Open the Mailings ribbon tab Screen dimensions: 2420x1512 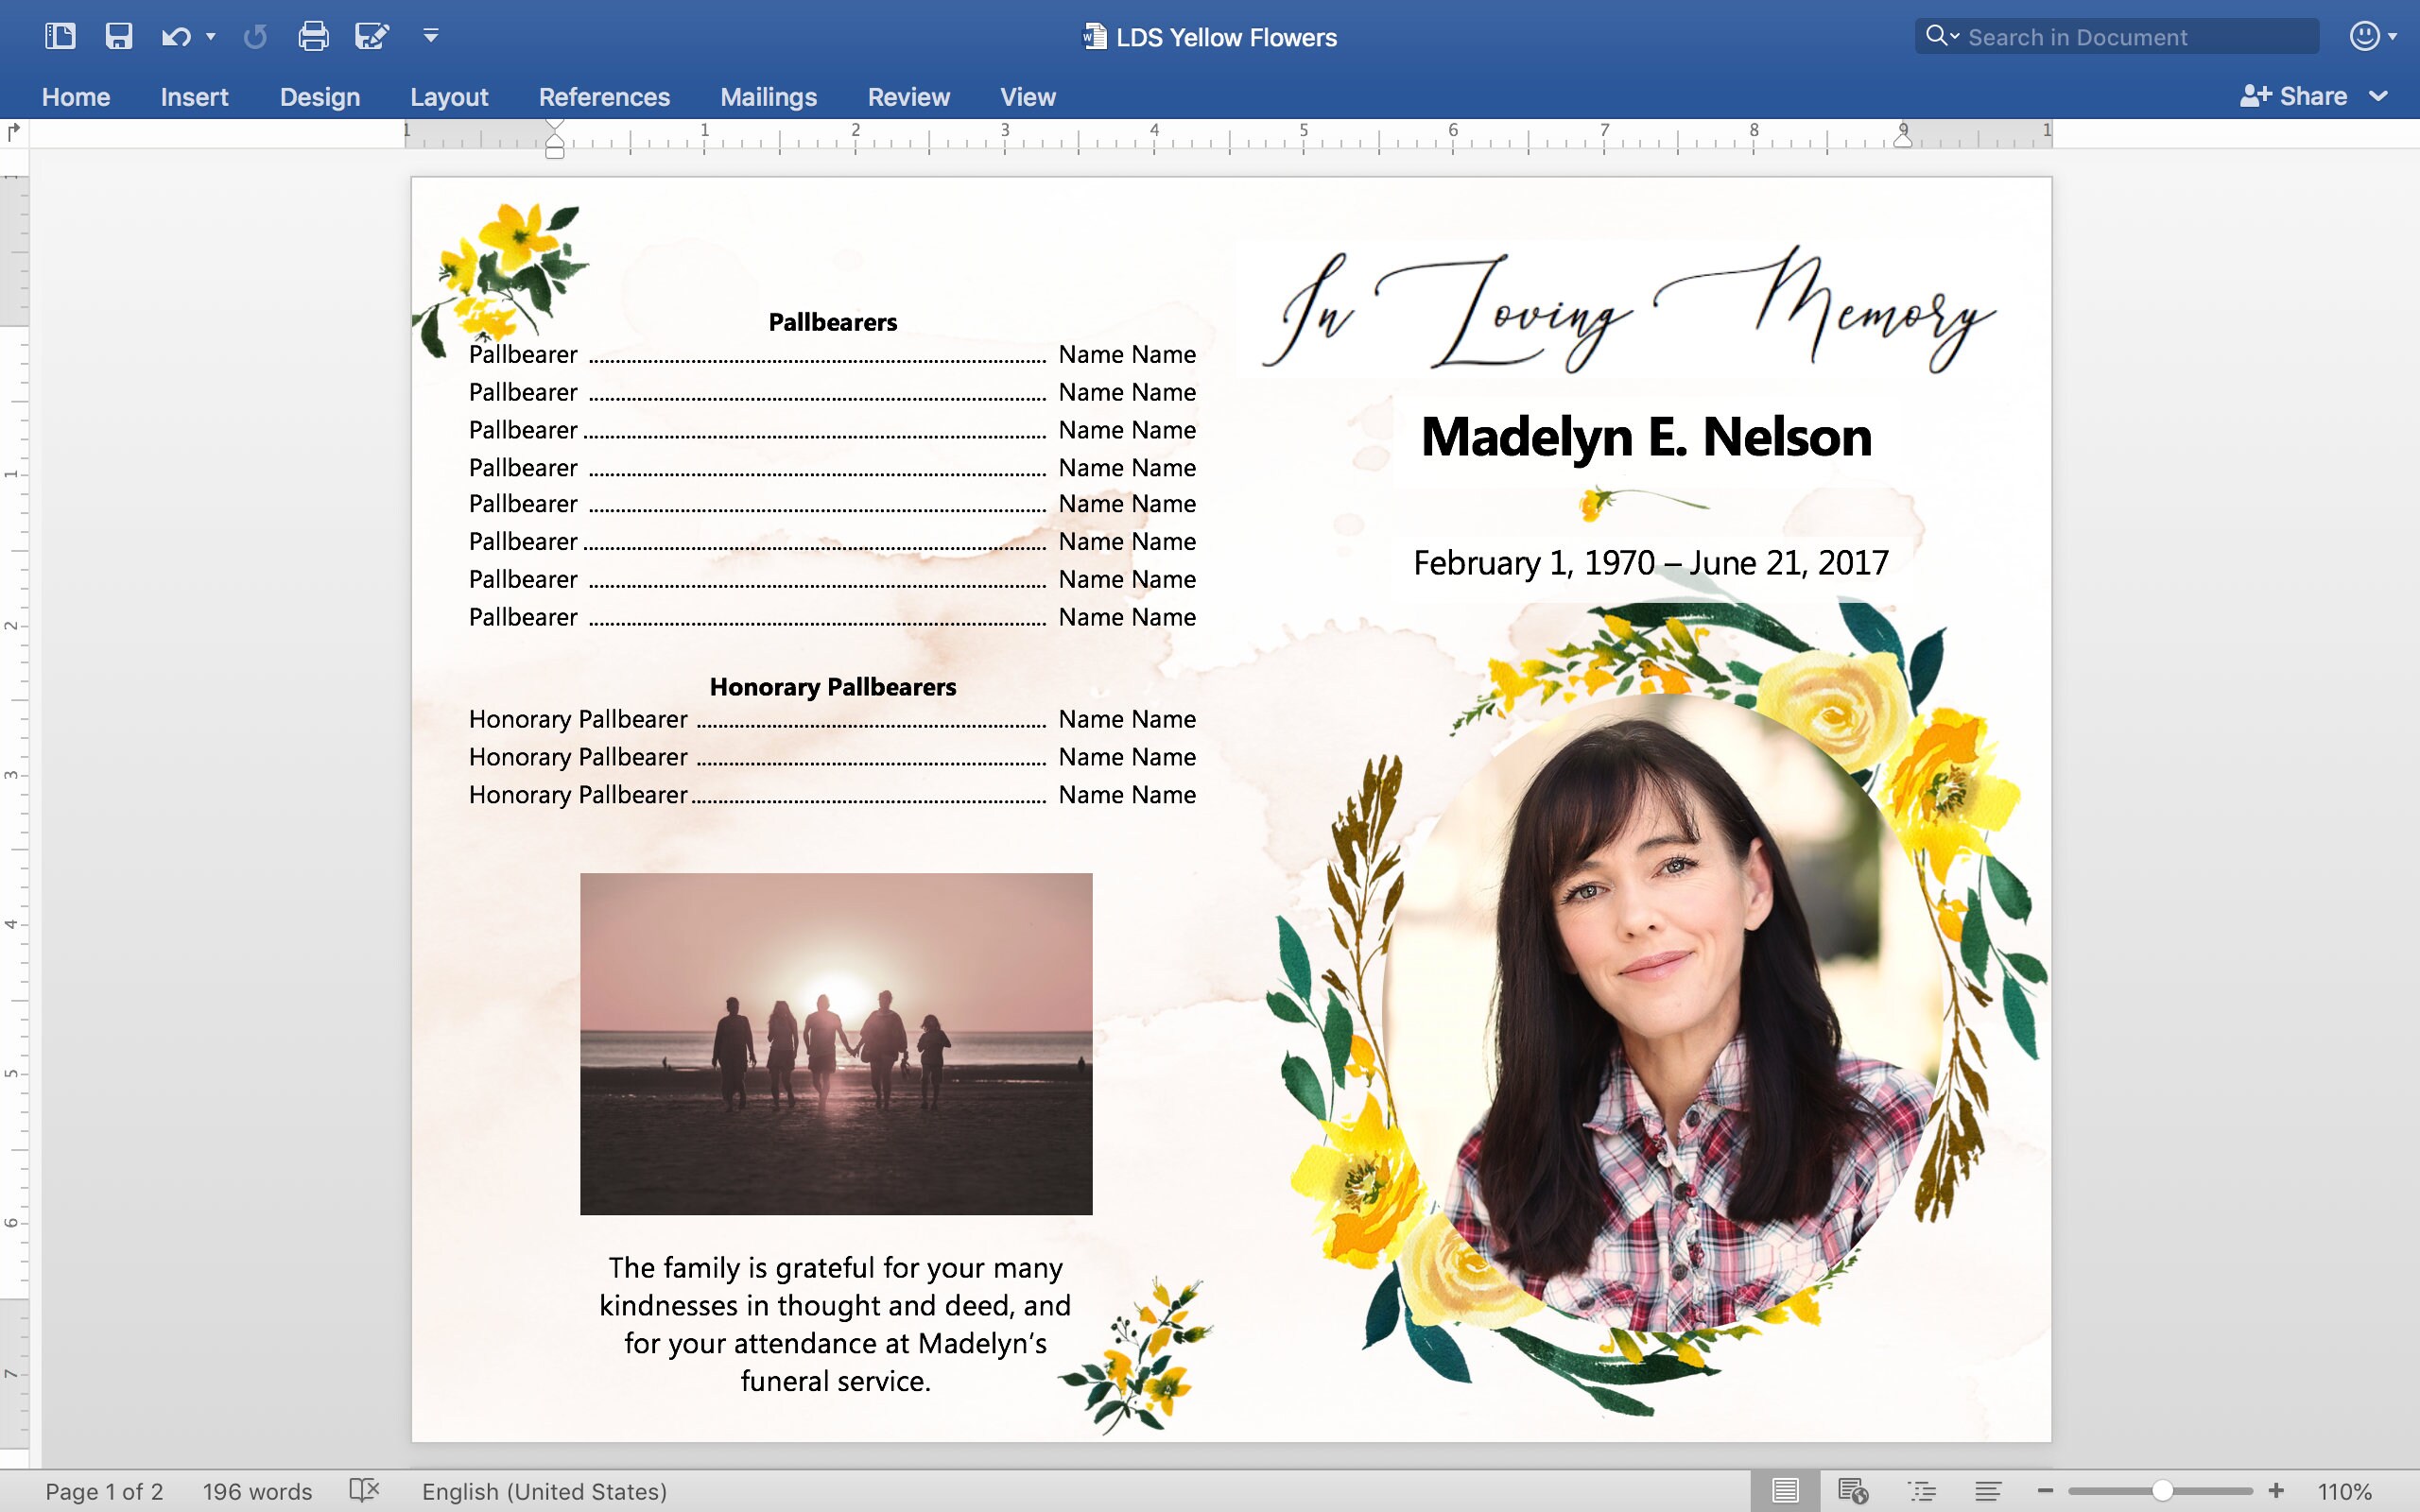pos(768,97)
